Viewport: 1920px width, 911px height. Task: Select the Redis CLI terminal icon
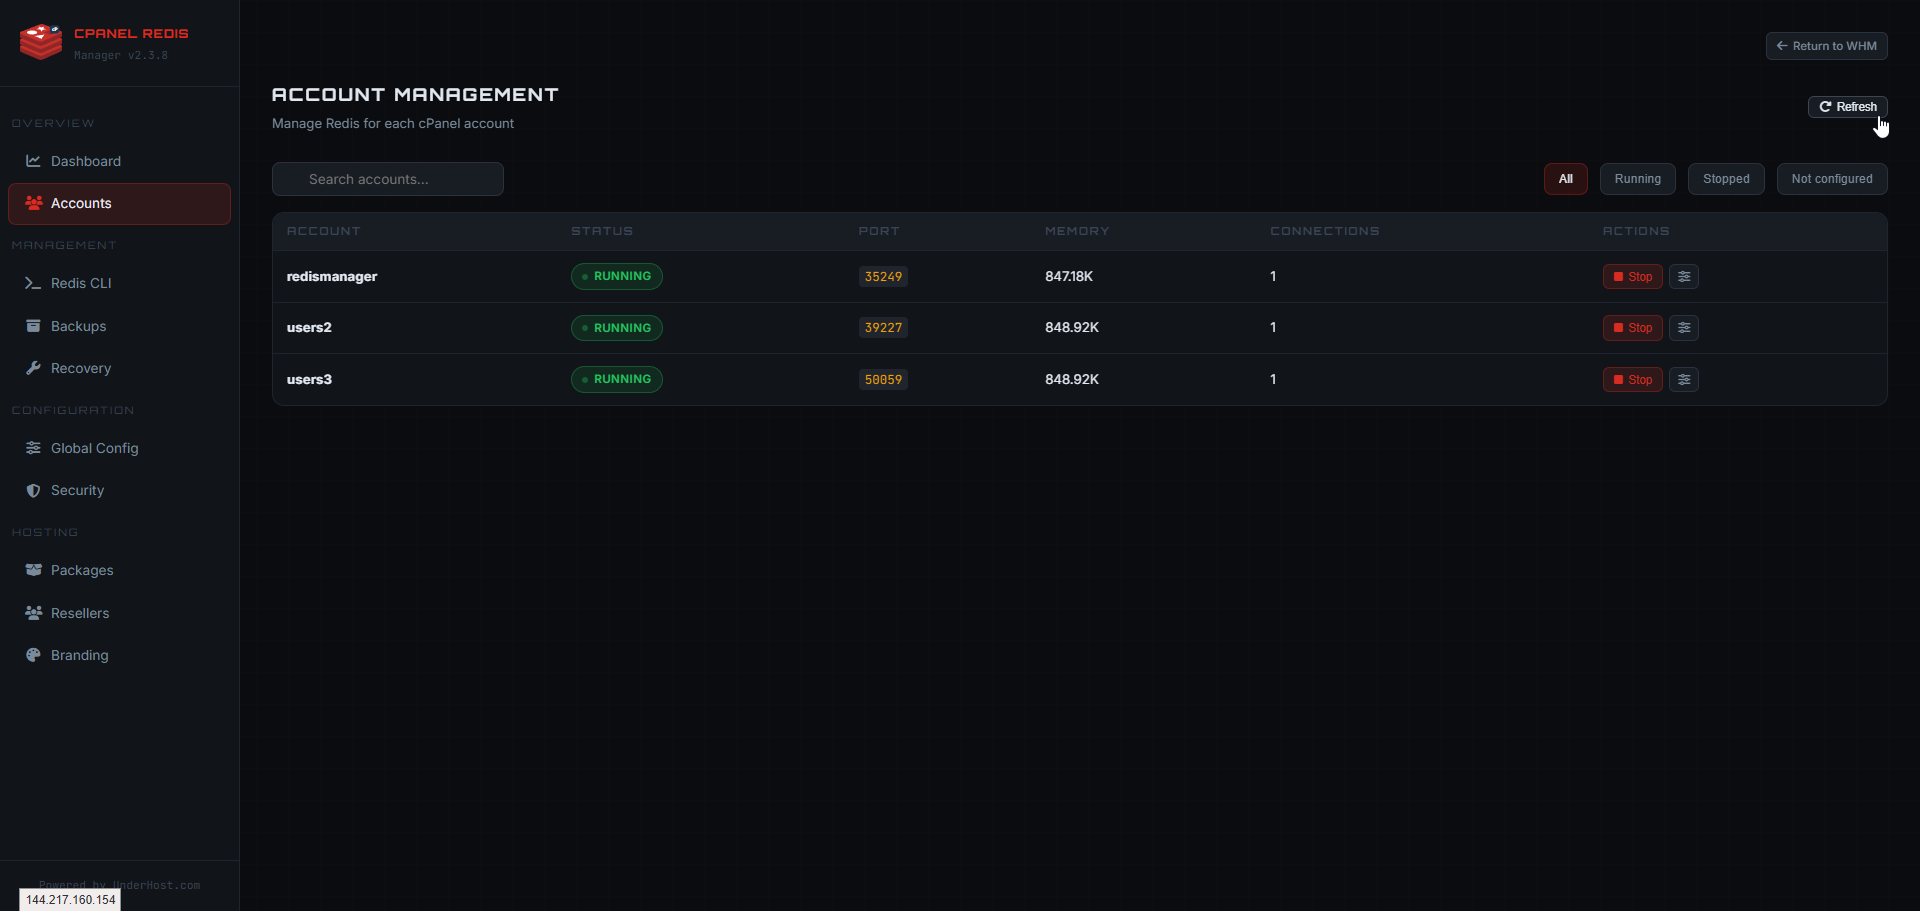(33, 283)
